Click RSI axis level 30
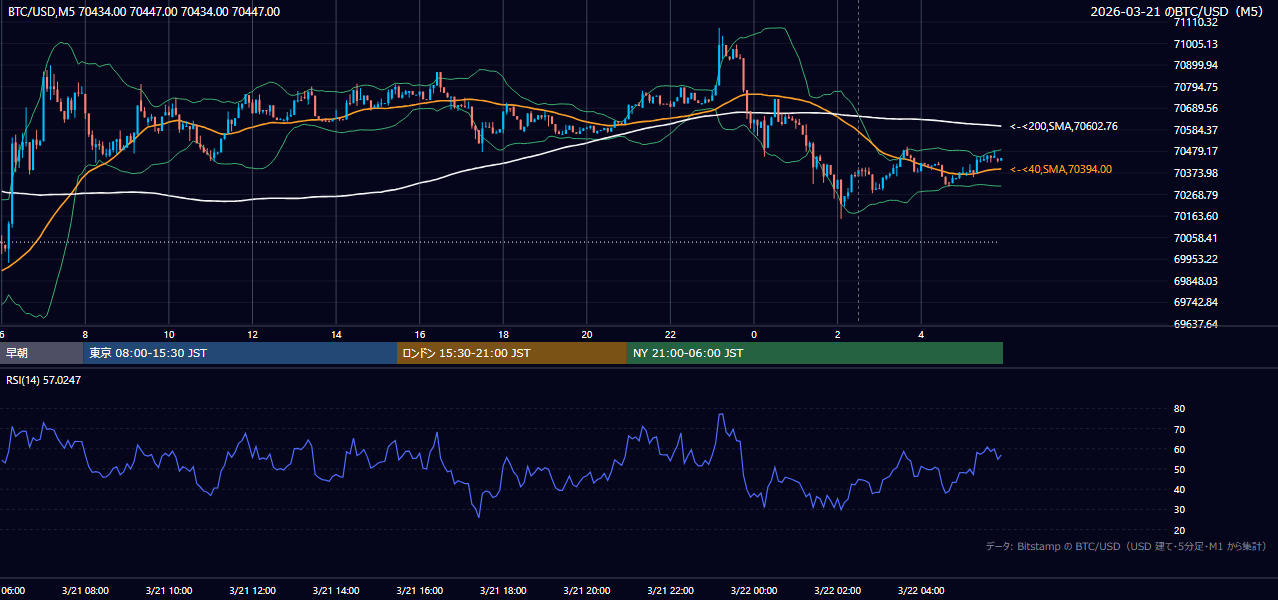This screenshot has height=600, width=1278. (1179, 510)
